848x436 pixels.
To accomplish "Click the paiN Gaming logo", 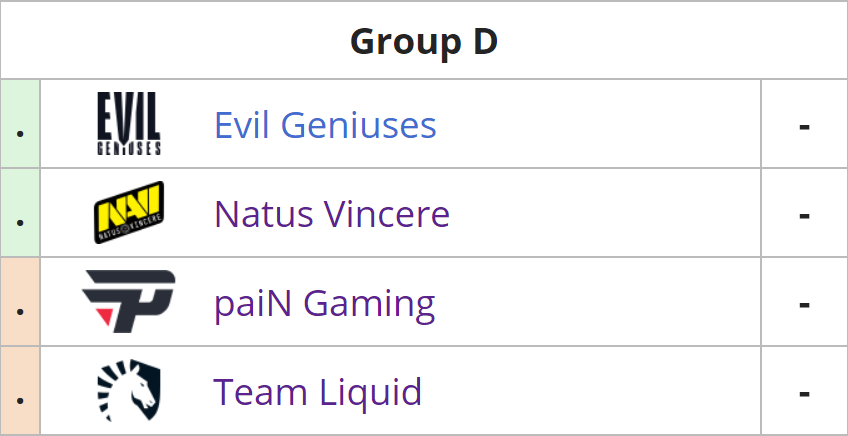I will (129, 301).
